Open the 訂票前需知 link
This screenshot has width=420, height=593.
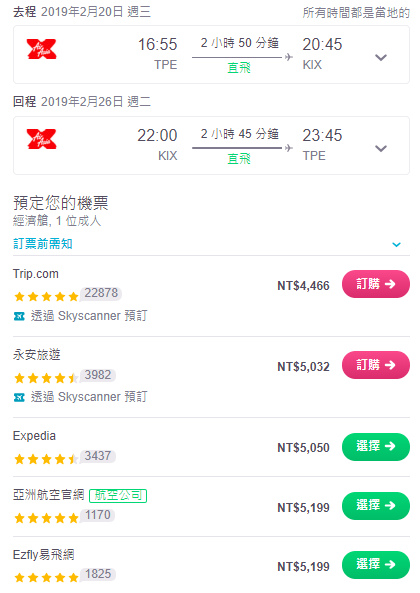pos(43,244)
